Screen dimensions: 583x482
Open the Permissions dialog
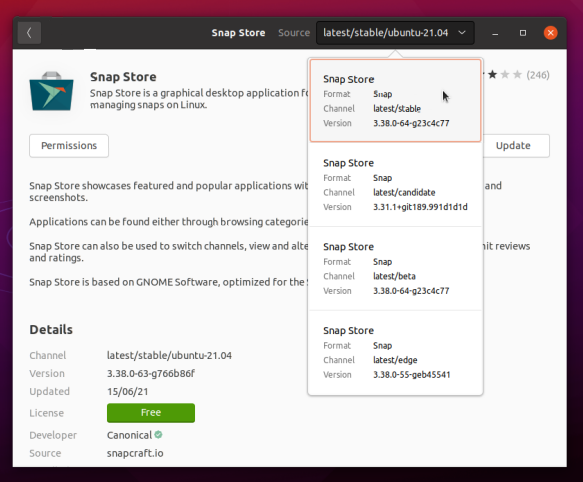69,146
